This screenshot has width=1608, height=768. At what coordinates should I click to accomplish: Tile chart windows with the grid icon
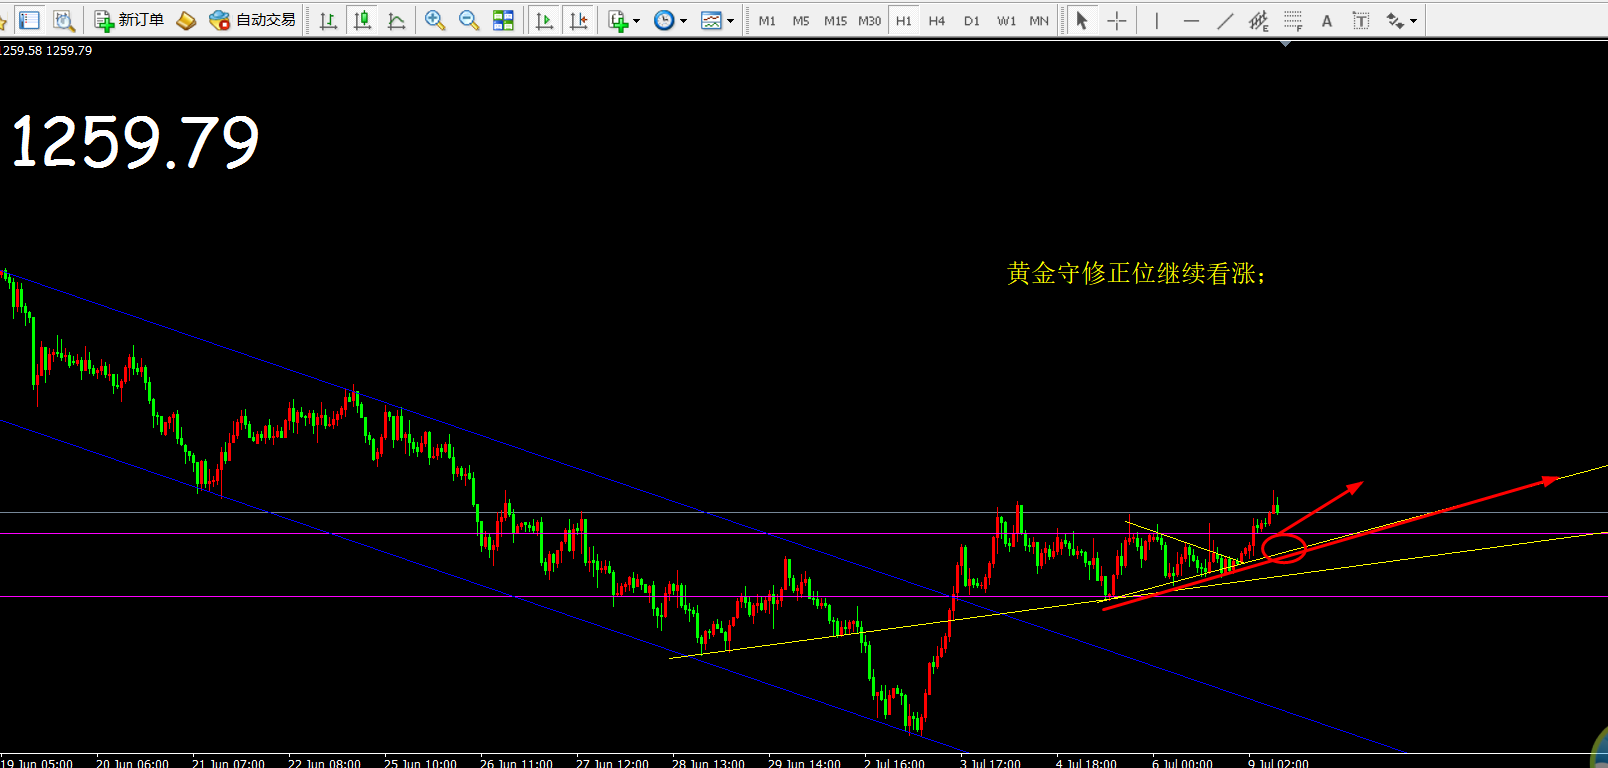click(x=503, y=20)
